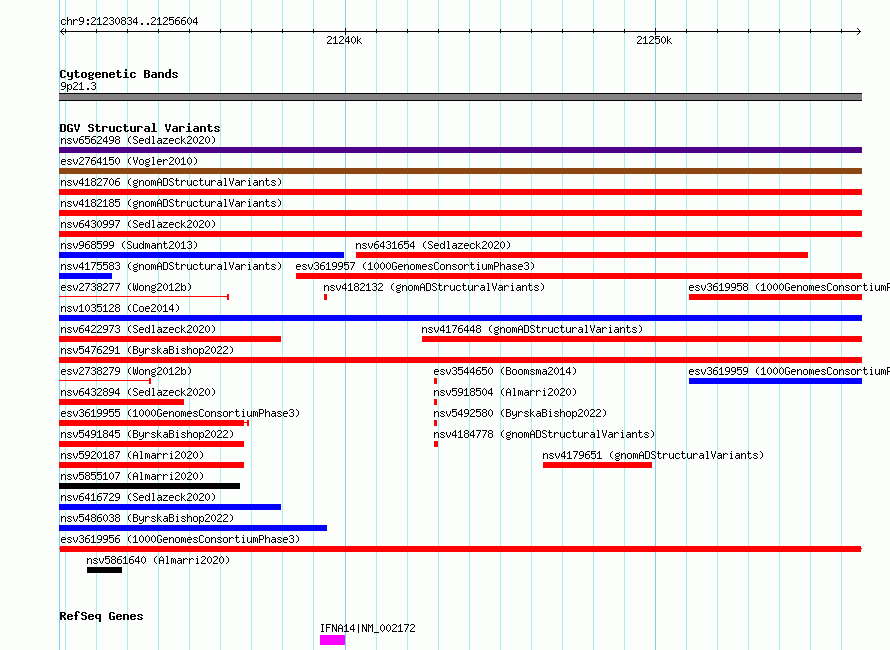Click the nsv5861640 (Almarri2020) label

coord(158,560)
